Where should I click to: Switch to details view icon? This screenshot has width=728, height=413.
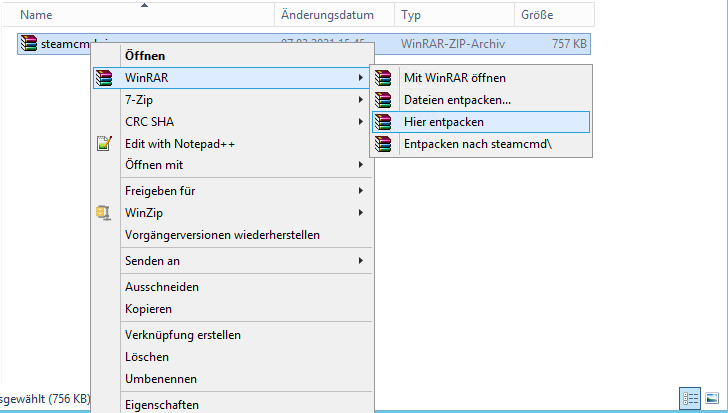pos(689,398)
